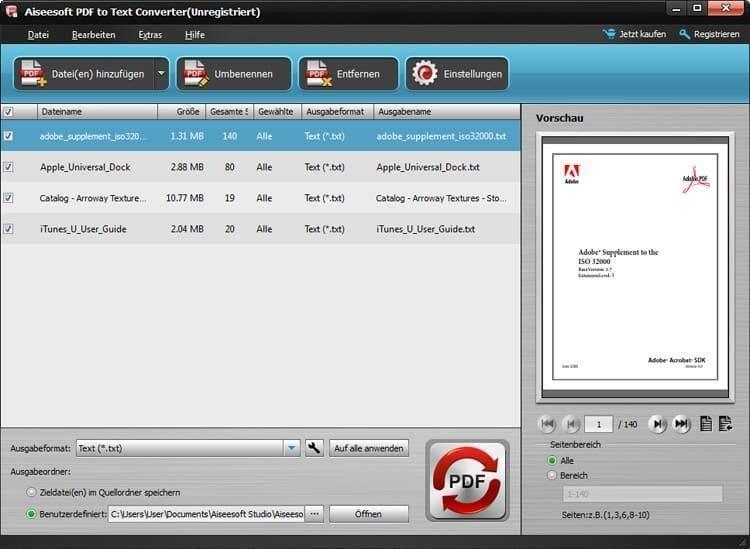Click the PDF preview page thumbnail
This screenshot has height=549, width=750.
[635, 267]
